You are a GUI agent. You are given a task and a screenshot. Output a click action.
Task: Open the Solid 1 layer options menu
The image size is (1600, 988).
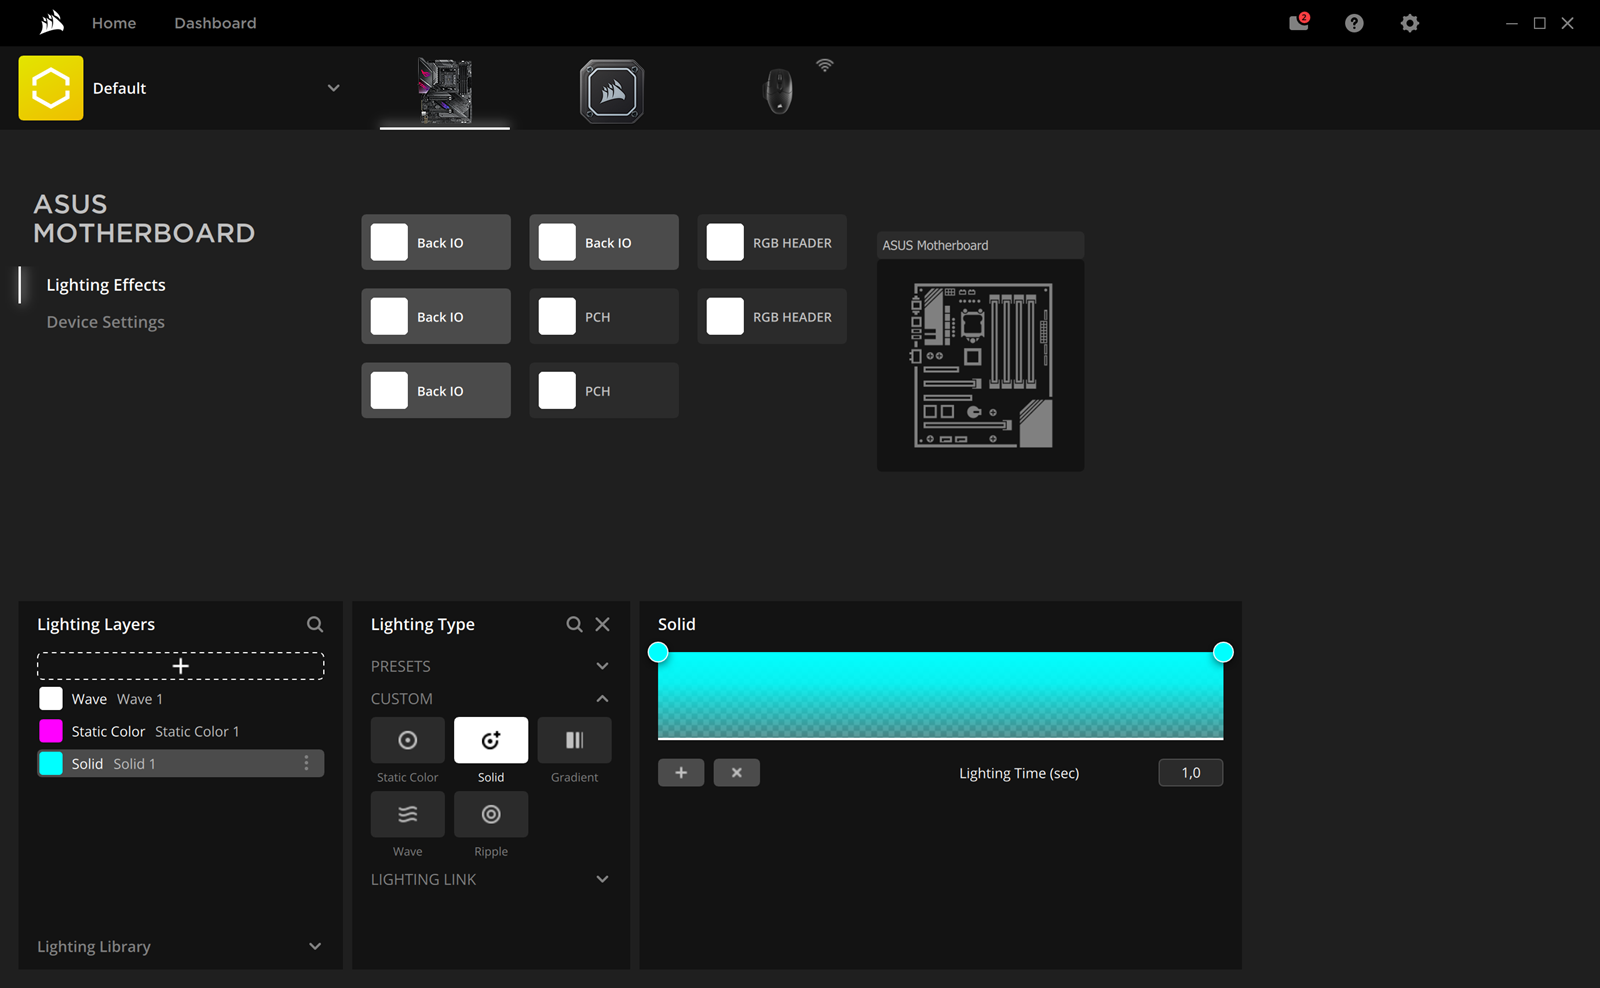pos(307,763)
